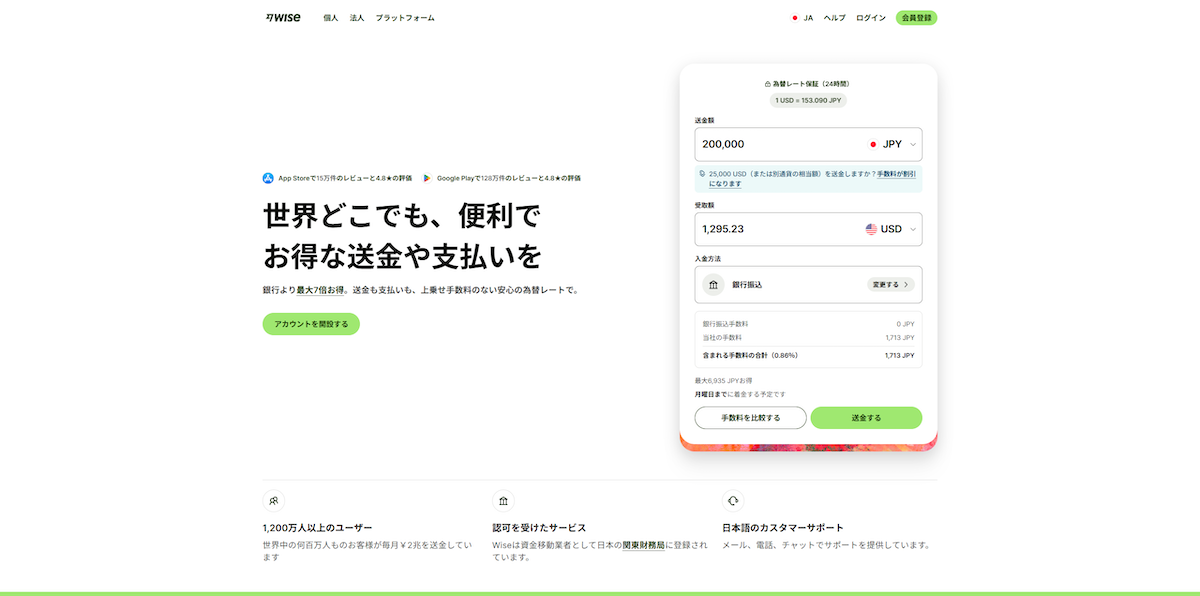Click the Wise logo
Viewport: 1200px width, 596px height.
(x=283, y=18)
